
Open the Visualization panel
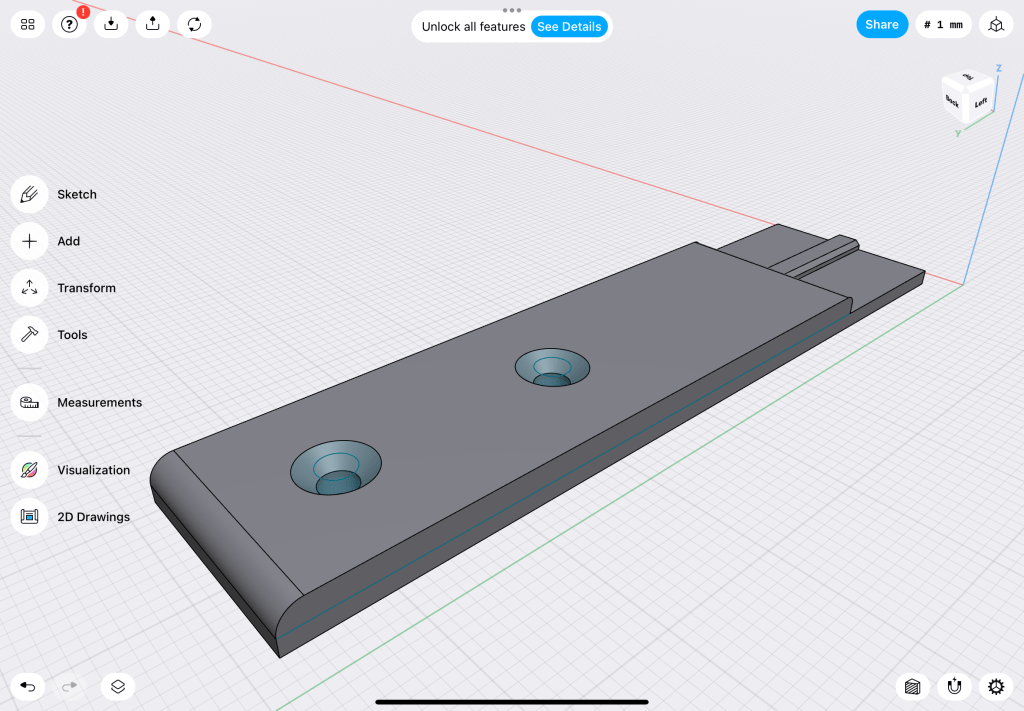(x=30, y=470)
